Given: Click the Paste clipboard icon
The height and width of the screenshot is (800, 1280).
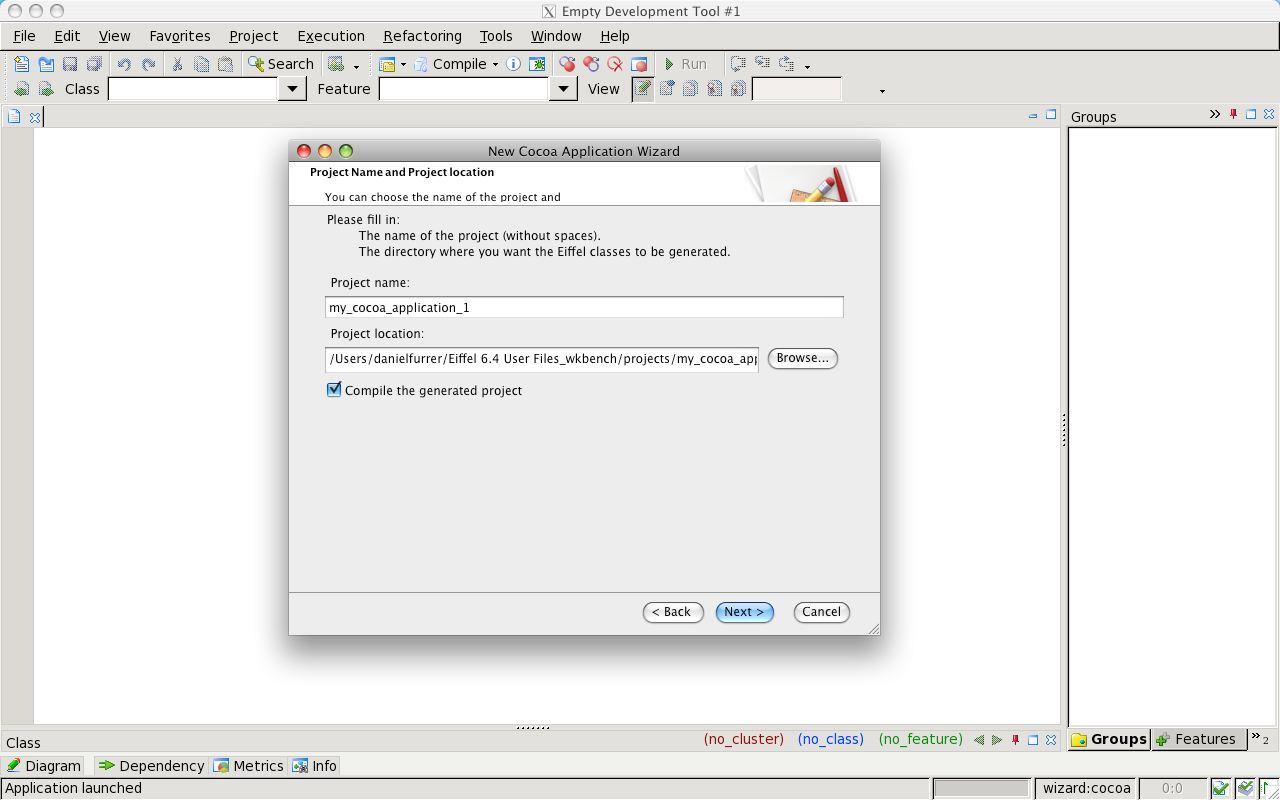Looking at the screenshot, I should click(x=226, y=64).
